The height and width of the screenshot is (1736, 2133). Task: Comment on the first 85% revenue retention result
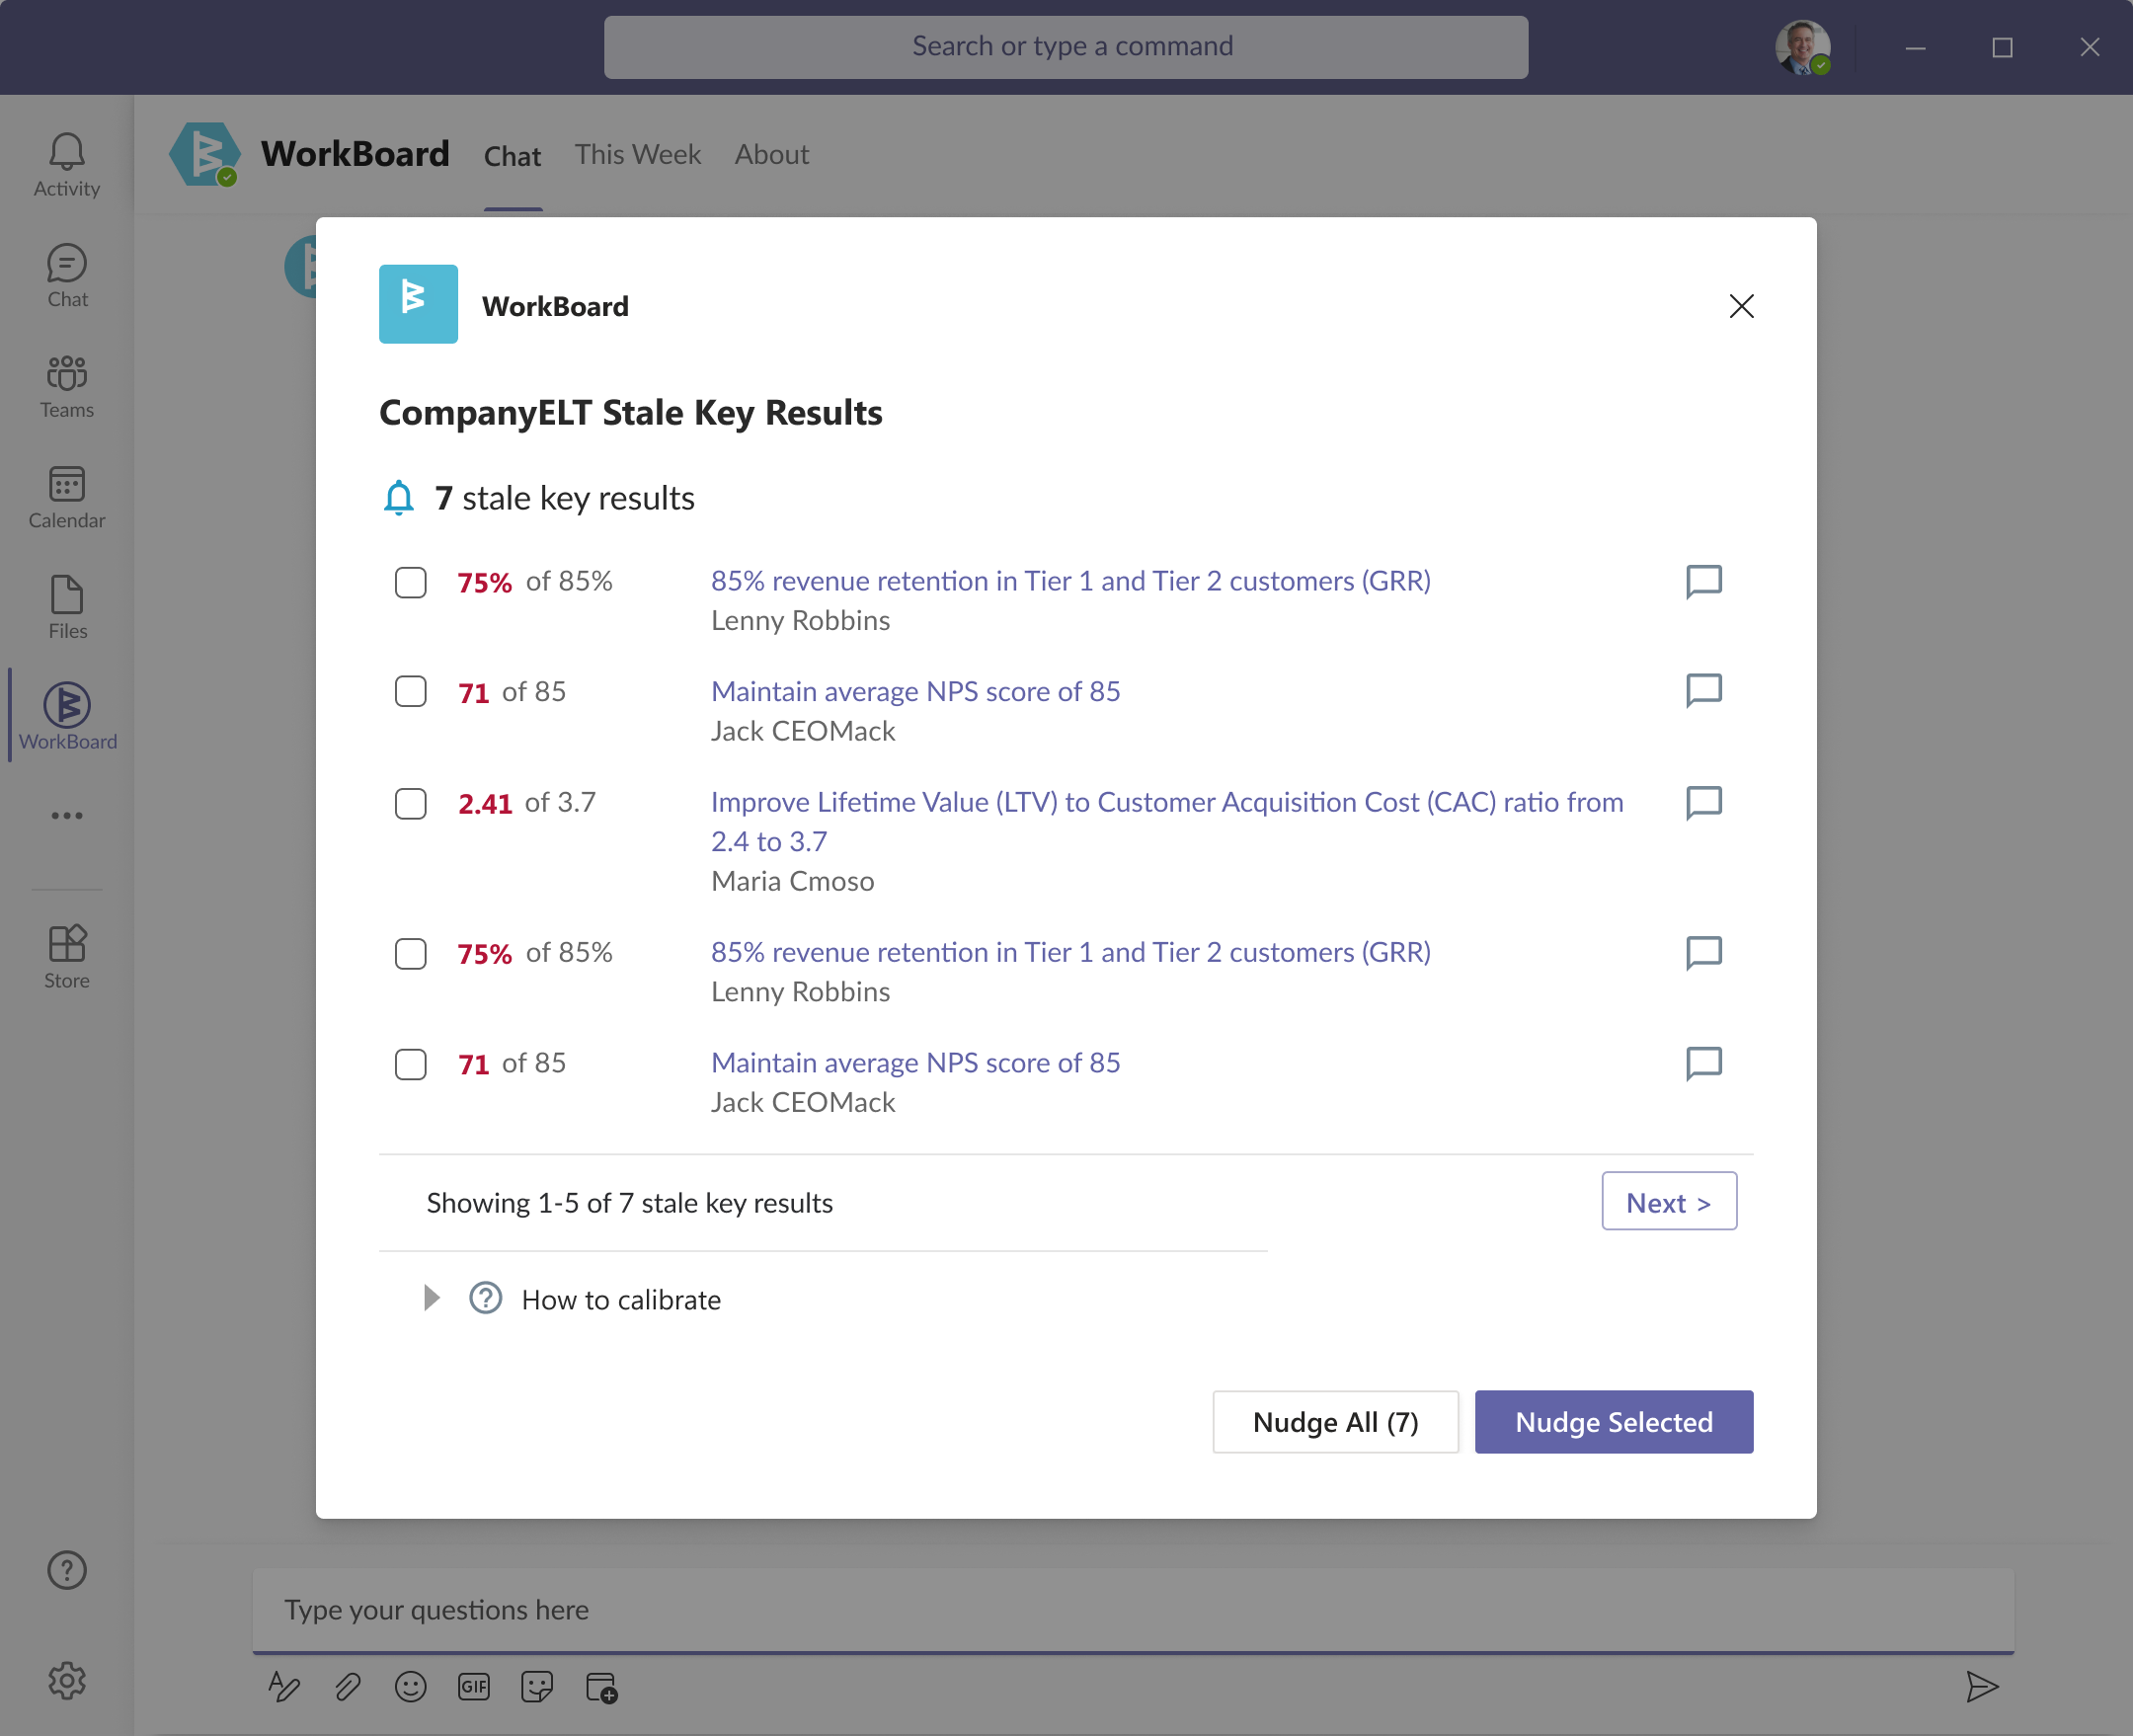1704,582
